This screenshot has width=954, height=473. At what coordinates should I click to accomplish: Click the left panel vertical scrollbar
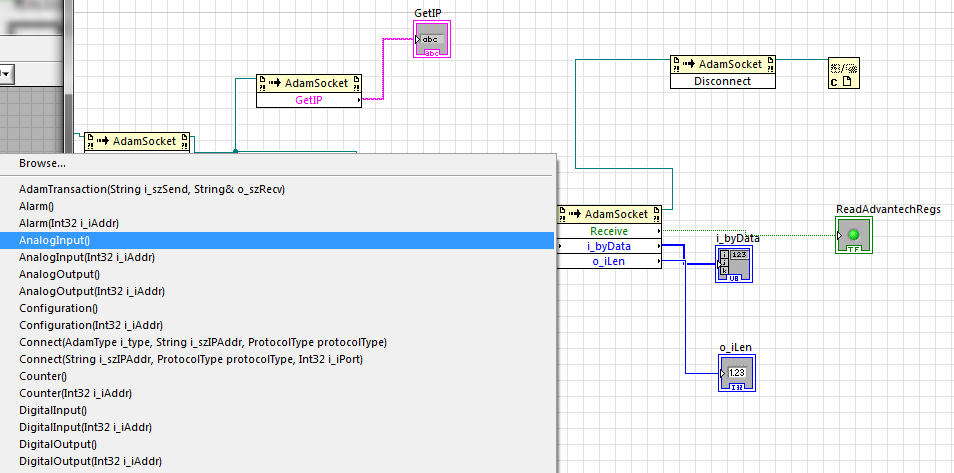[x=69, y=76]
